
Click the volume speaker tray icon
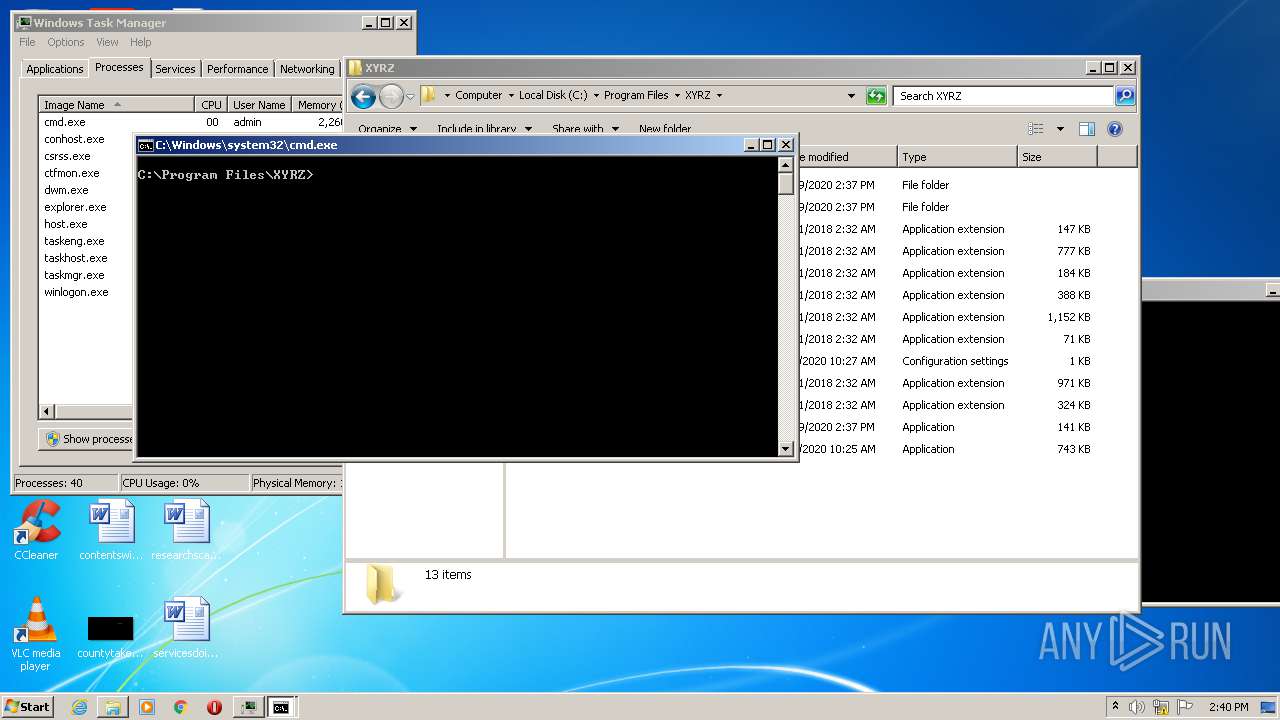pyautogui.click(x=1137, y=707)
